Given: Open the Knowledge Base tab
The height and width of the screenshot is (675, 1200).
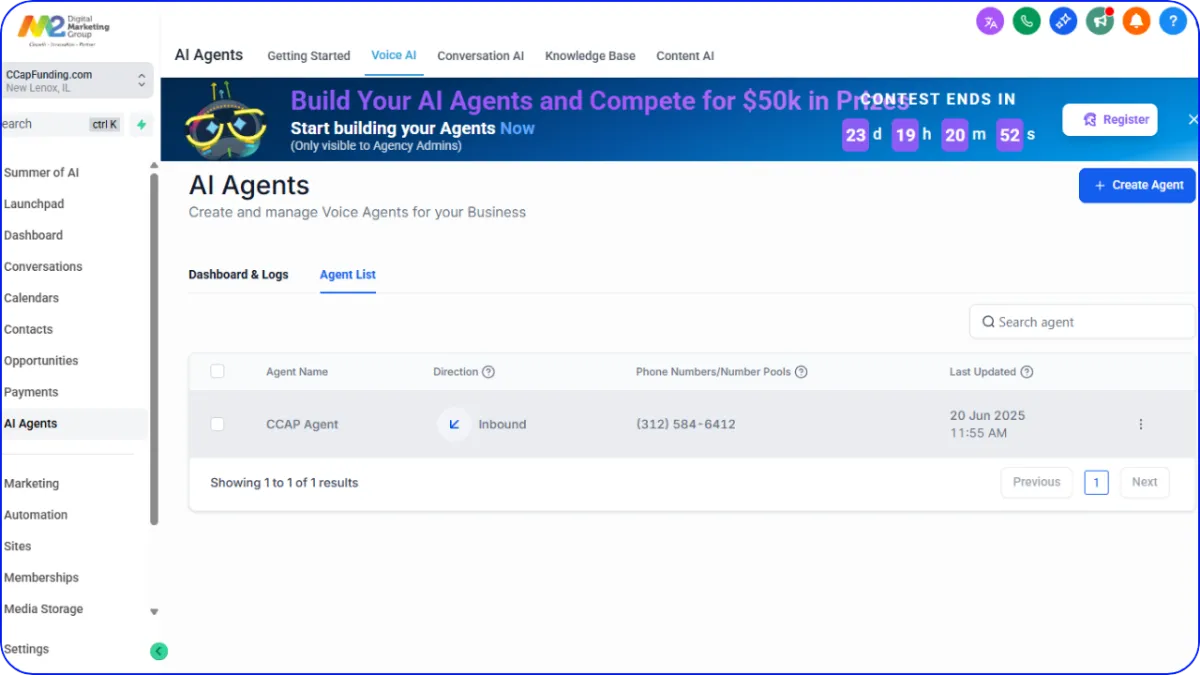Looking at the screenshot, I should tap(590, 56).
